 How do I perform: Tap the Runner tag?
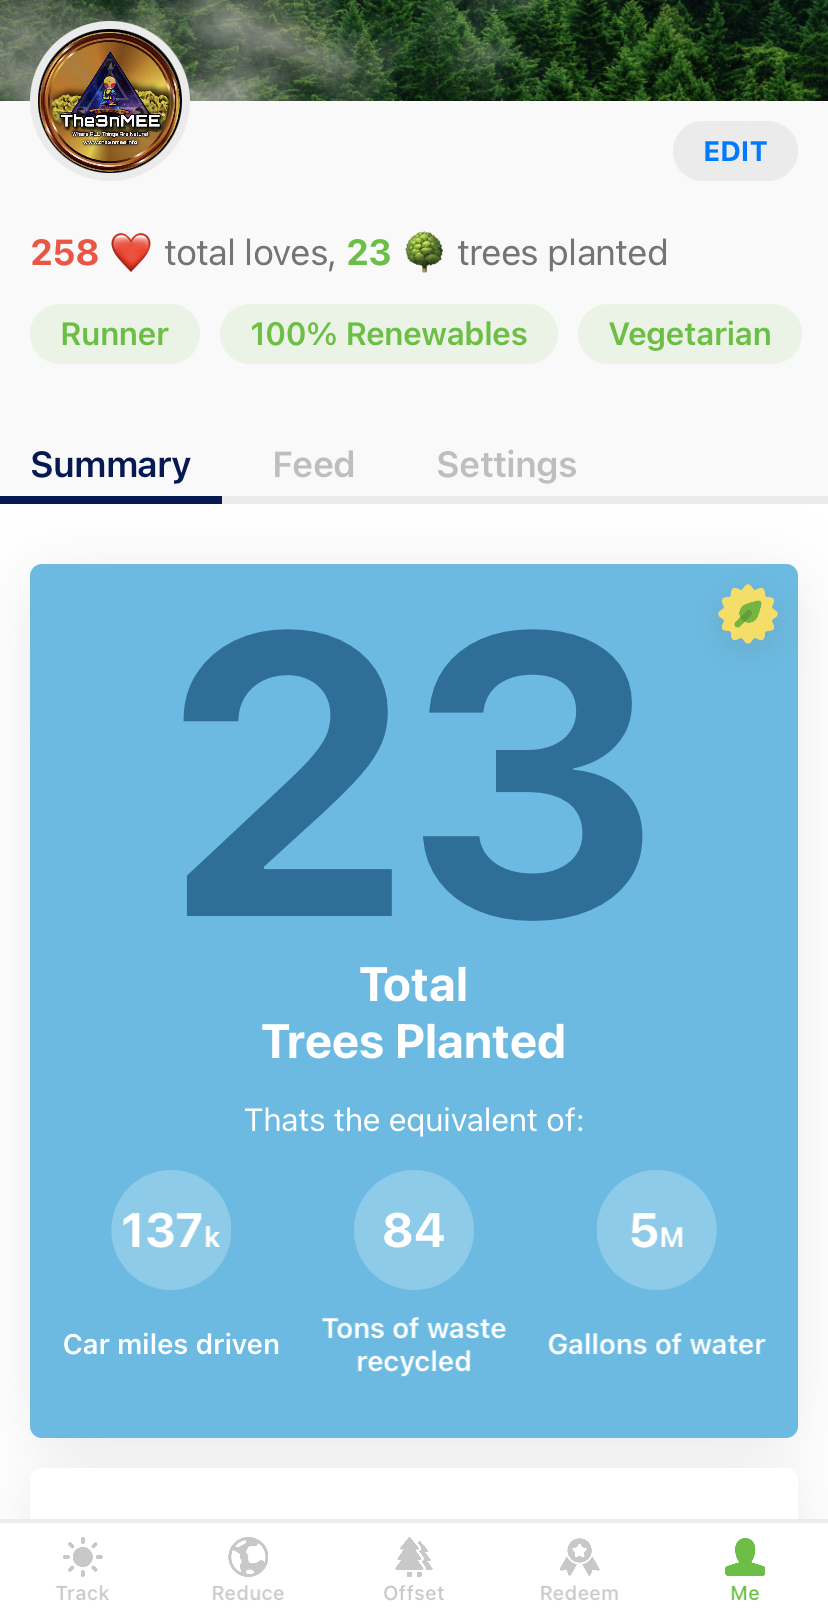tap(115, 334)
